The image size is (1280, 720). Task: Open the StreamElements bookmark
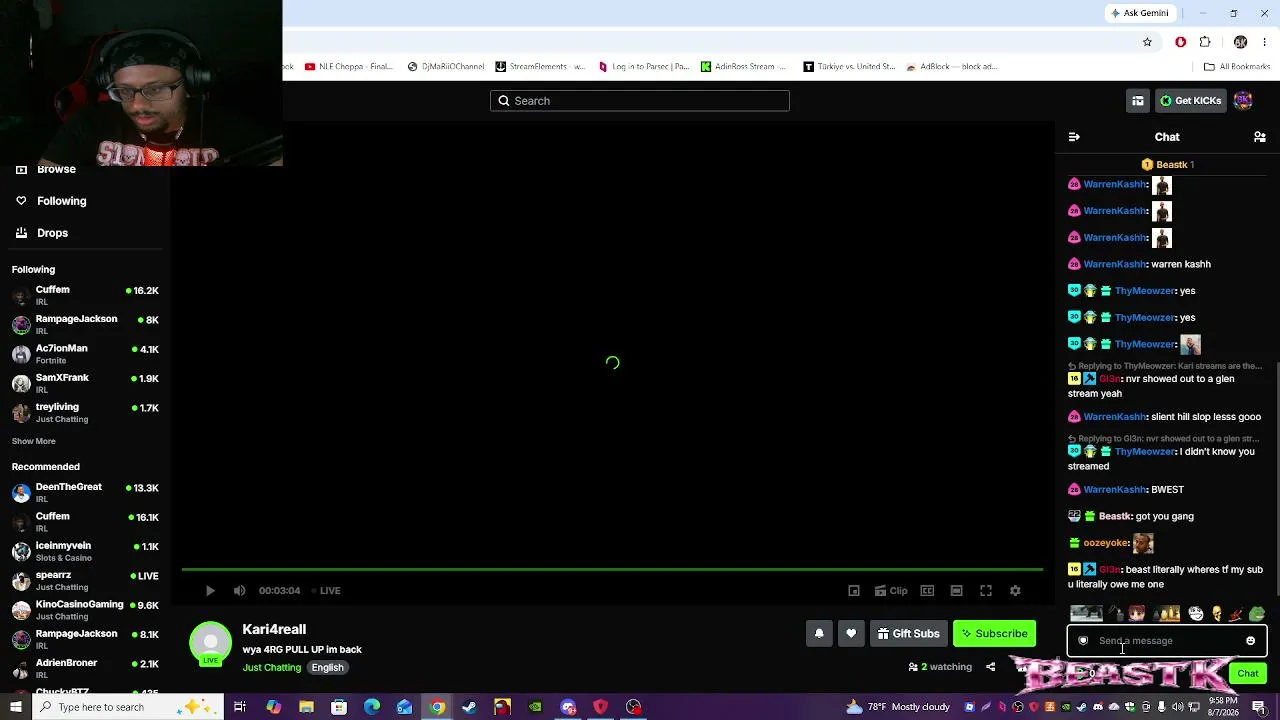coord(540,67)
